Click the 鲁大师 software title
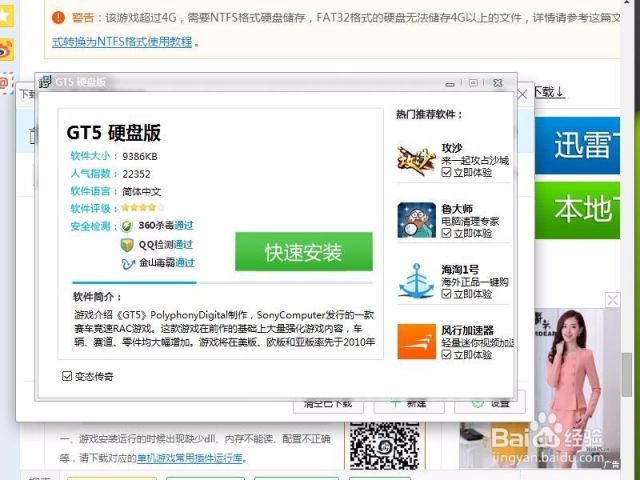The image size is (640, 480). (x=457, y=209)
